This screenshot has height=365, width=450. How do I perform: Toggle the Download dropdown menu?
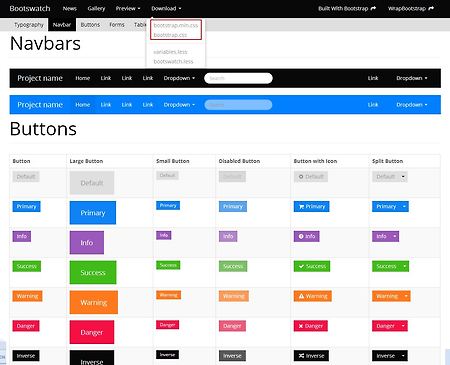(166, 8)
